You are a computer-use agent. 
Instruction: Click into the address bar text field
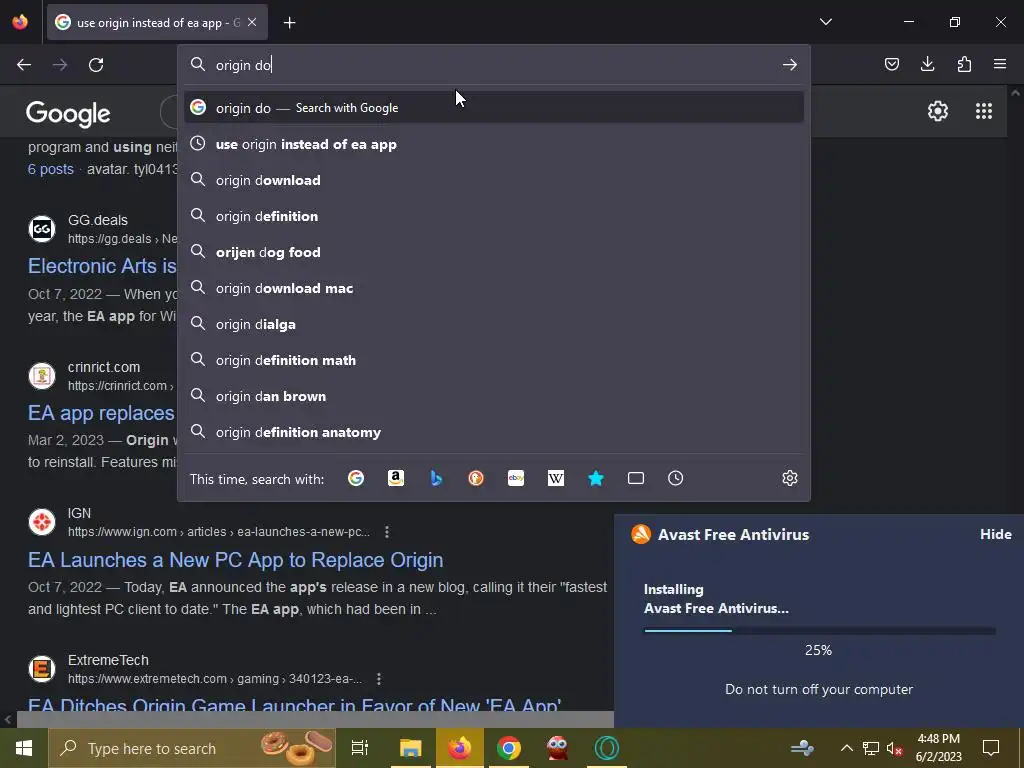tap(493, 65)
